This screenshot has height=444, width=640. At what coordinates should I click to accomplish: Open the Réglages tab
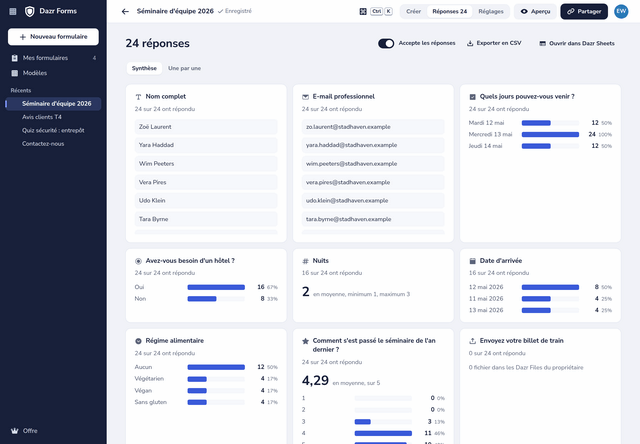click(x=491, y=11)
